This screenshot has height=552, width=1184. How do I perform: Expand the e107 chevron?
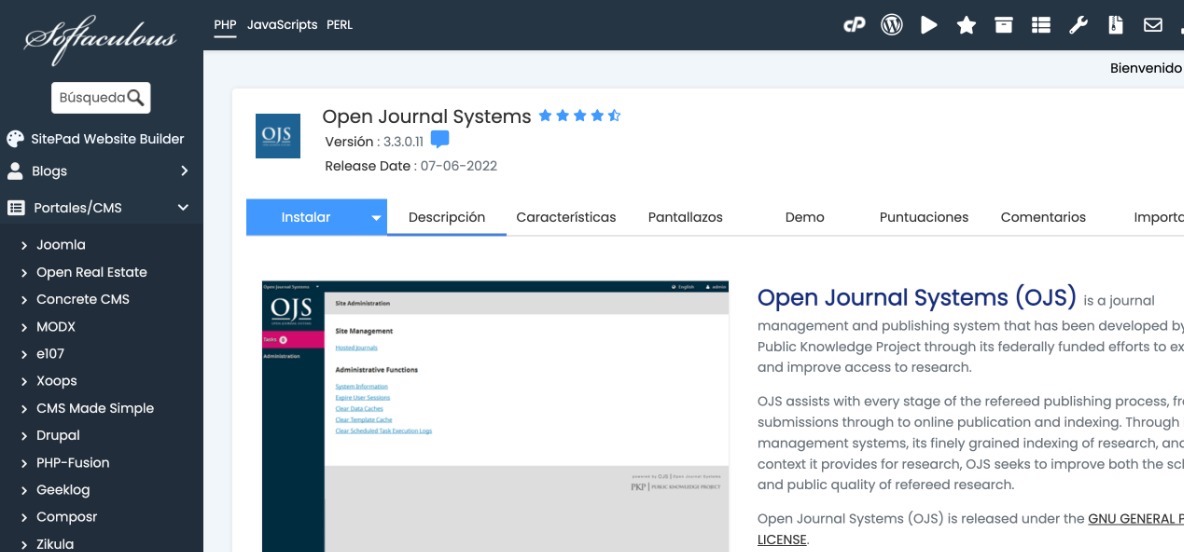pyautogui.click(x=24, y=354)
